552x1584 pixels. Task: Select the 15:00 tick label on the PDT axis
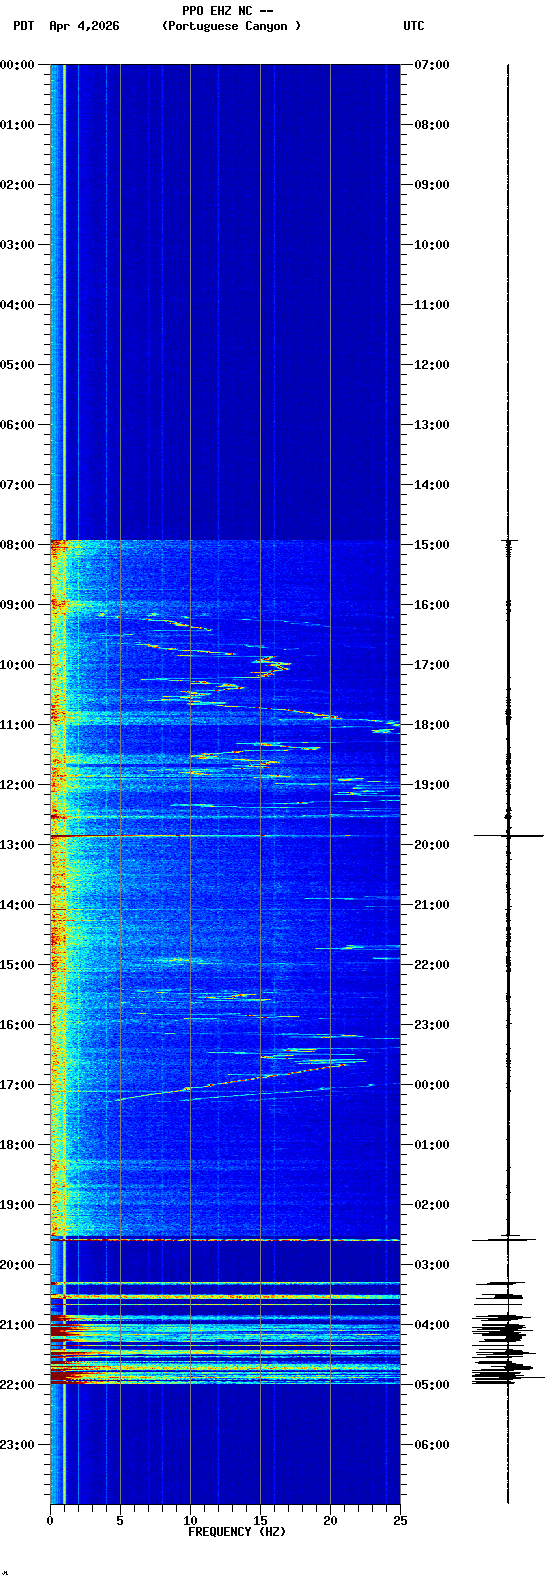coord(18,965)
